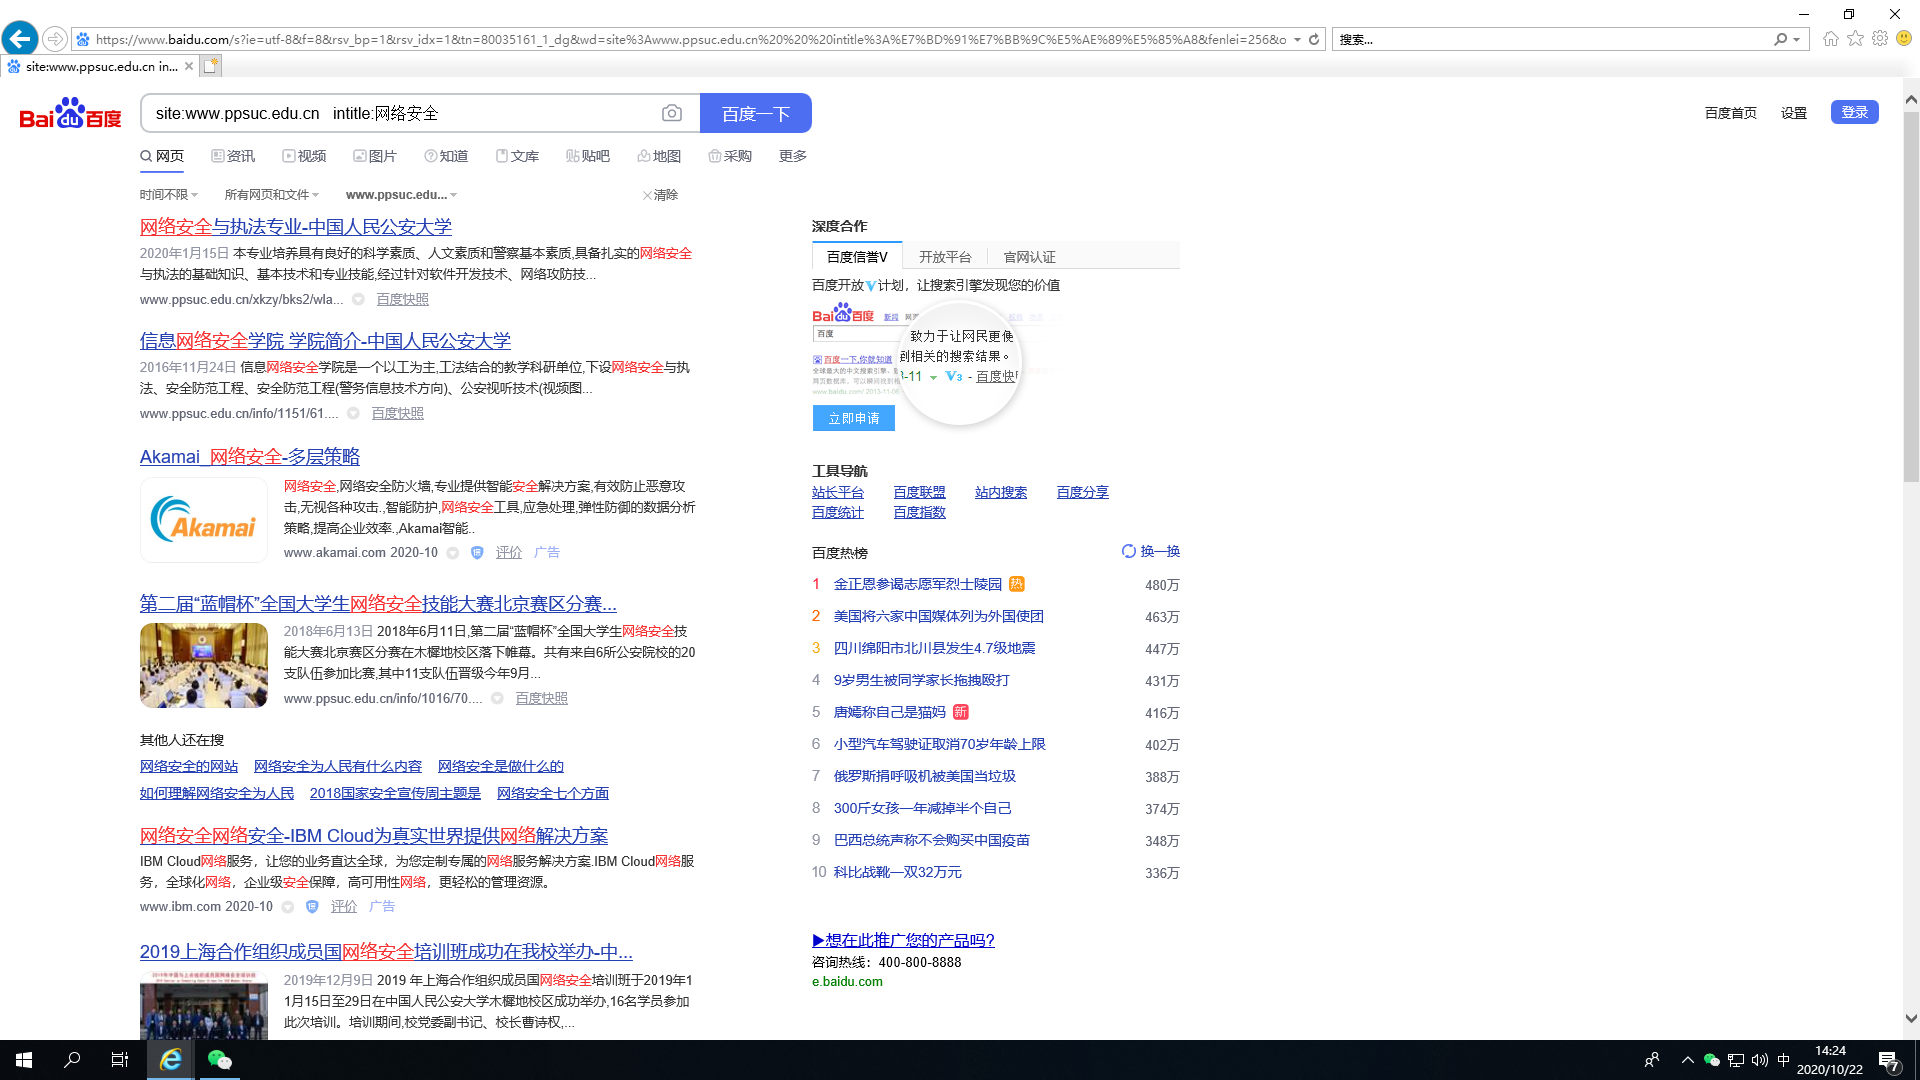This screenshot has height=1080, width=1920.
Task: Open IE favorites star icon
Action: [1855, 39]
